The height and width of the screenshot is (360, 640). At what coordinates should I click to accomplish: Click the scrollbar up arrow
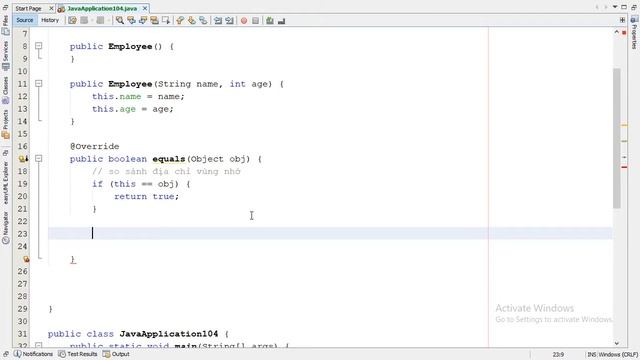click(x=616, y=32)
